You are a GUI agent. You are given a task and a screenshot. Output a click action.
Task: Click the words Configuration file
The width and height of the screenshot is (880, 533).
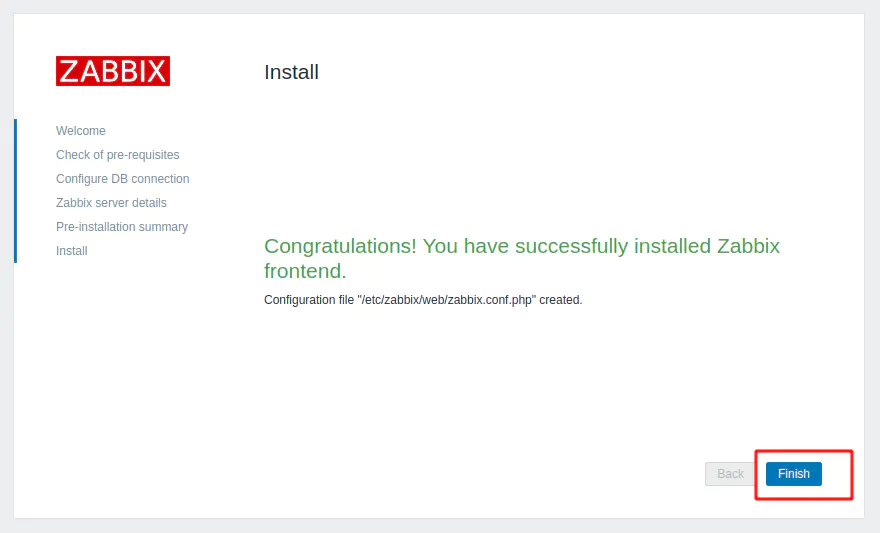(x=309, y=300)
